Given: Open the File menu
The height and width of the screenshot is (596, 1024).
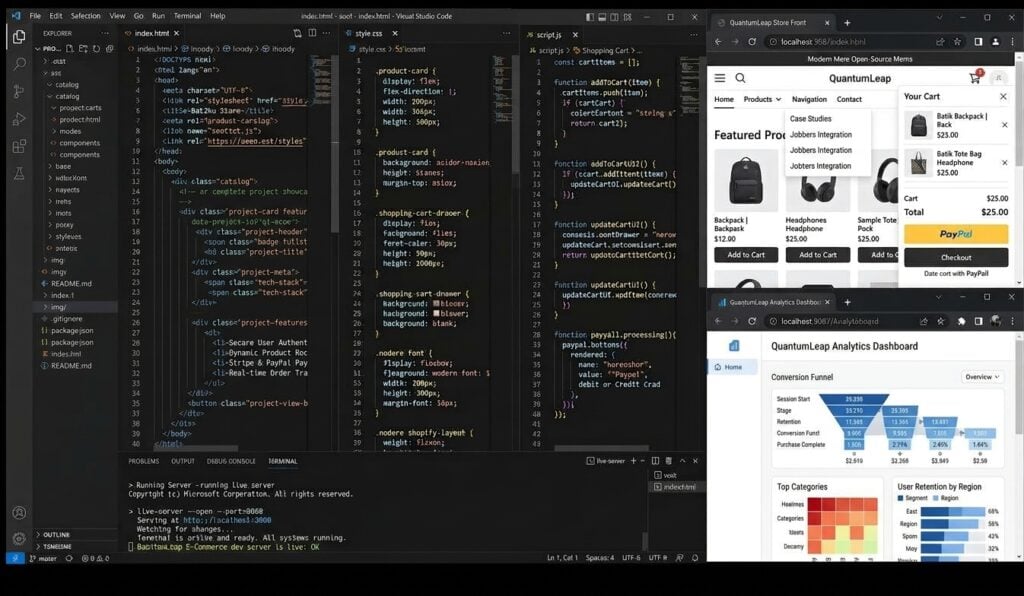Looking at the screenshot, I should [35, 16].
